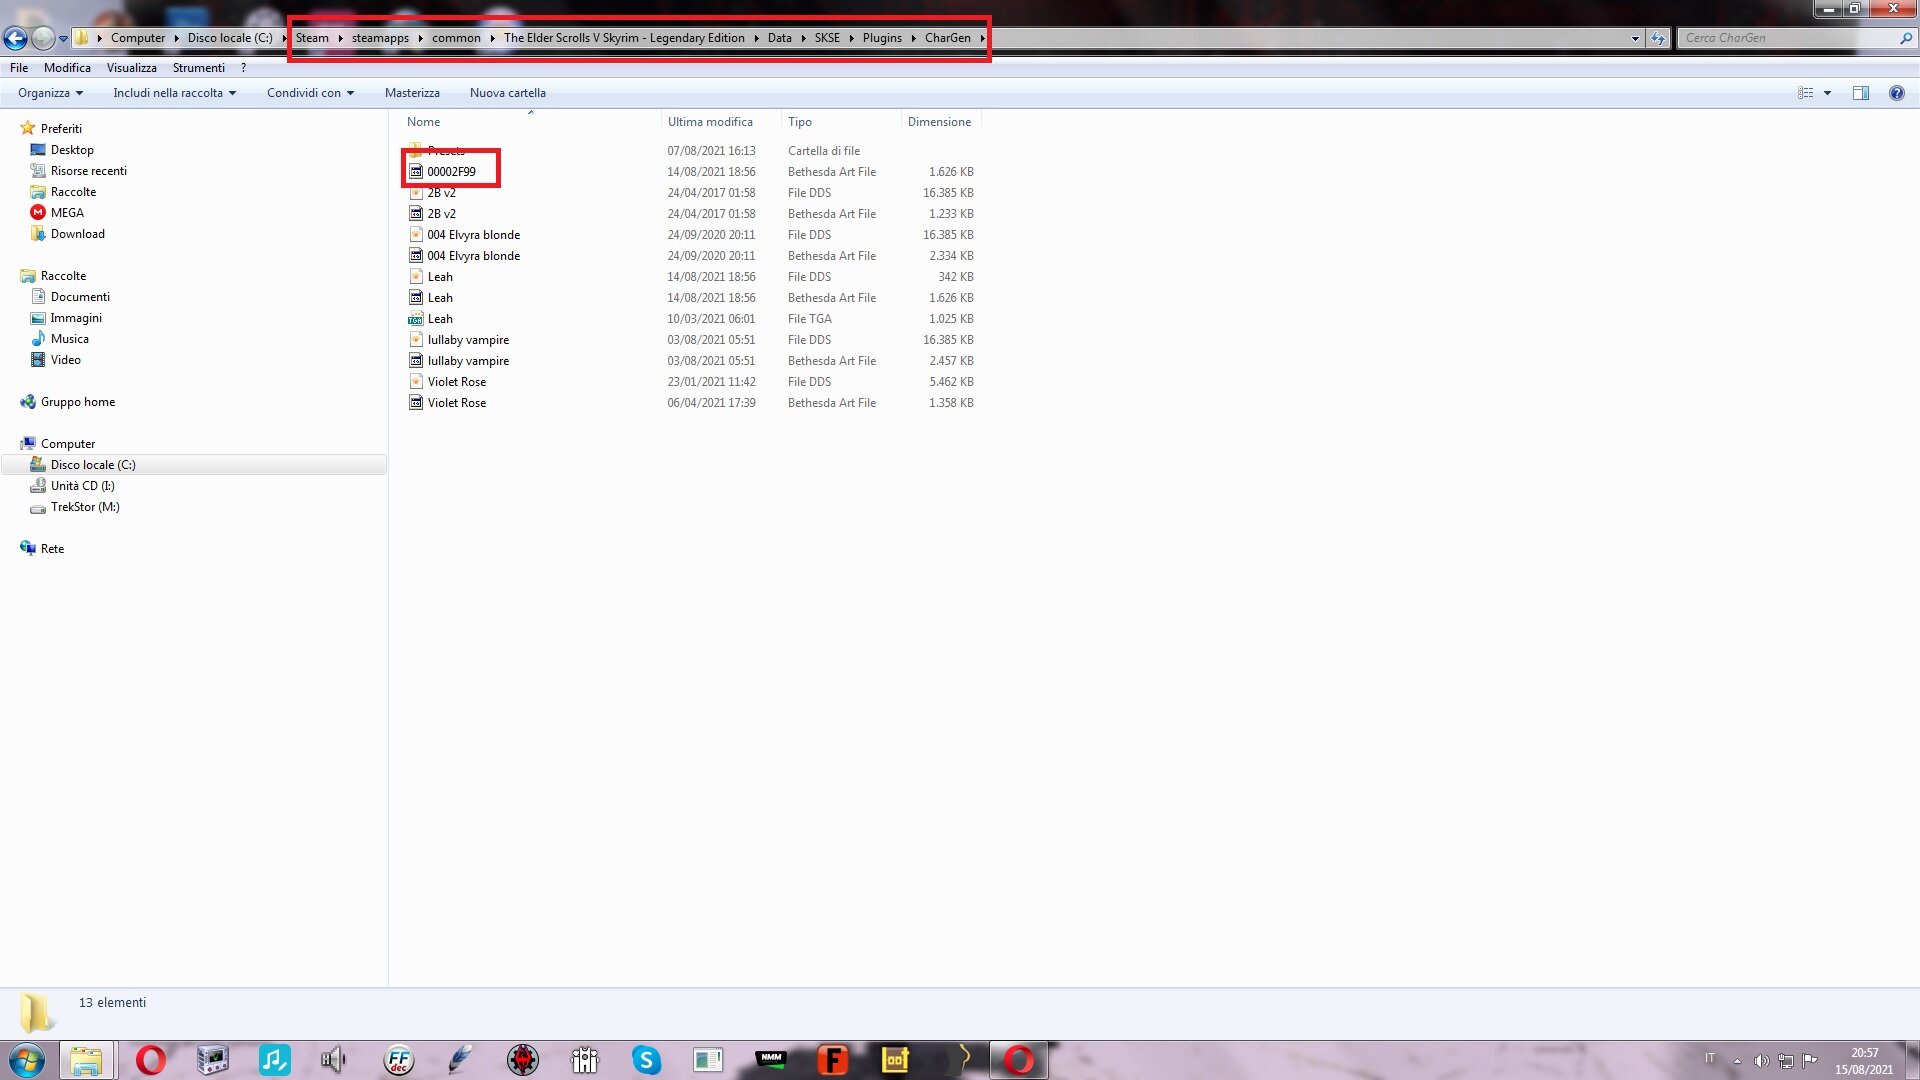The image size is (1920, 1080).
Task: Click the Forward navigation arrow button
Action: point(43,38)
